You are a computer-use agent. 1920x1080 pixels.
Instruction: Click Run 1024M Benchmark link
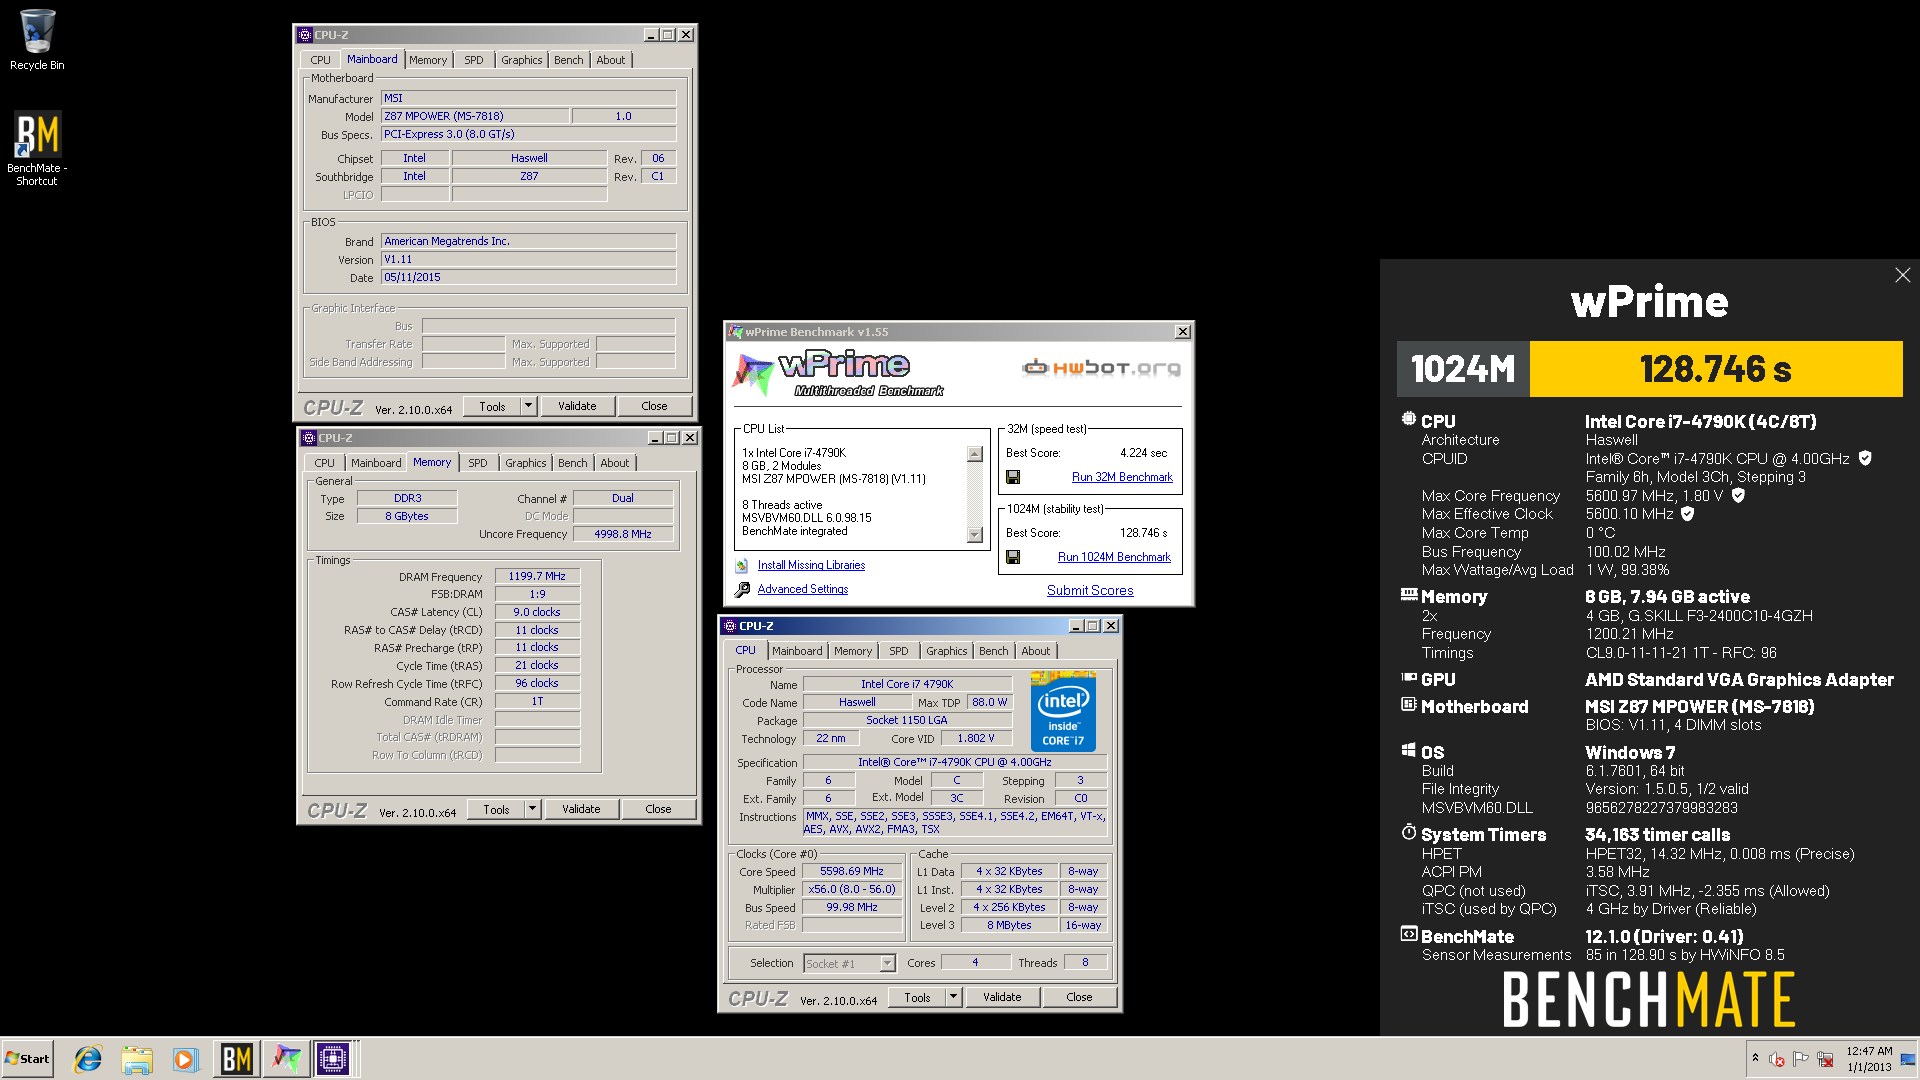(x=1114, y=558)
